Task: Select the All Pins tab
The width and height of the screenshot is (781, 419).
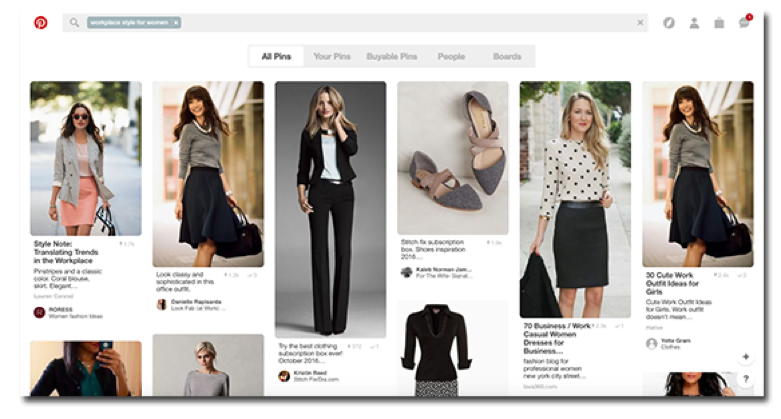Action: click(276, 57)
